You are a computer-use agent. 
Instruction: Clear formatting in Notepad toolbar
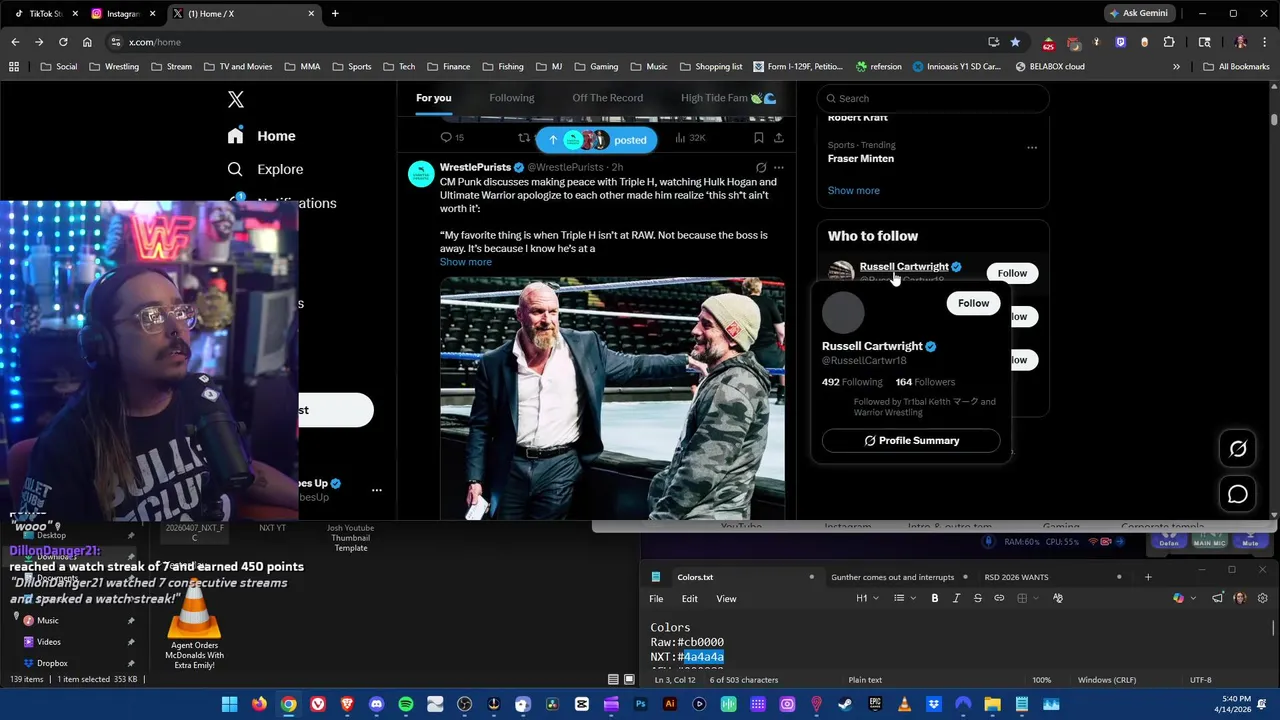pyautogui.click(x=1058, y=598)
